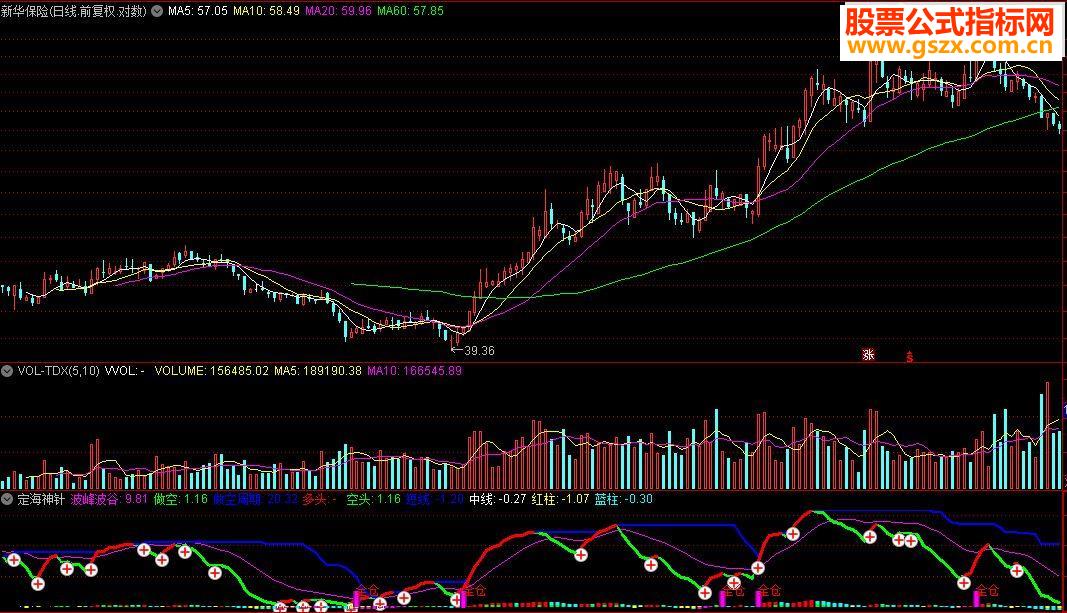The height and width of the screenshot is (613, 1067).
Task: Select the MA5: 57.05 label
Action: click(198, 11)
